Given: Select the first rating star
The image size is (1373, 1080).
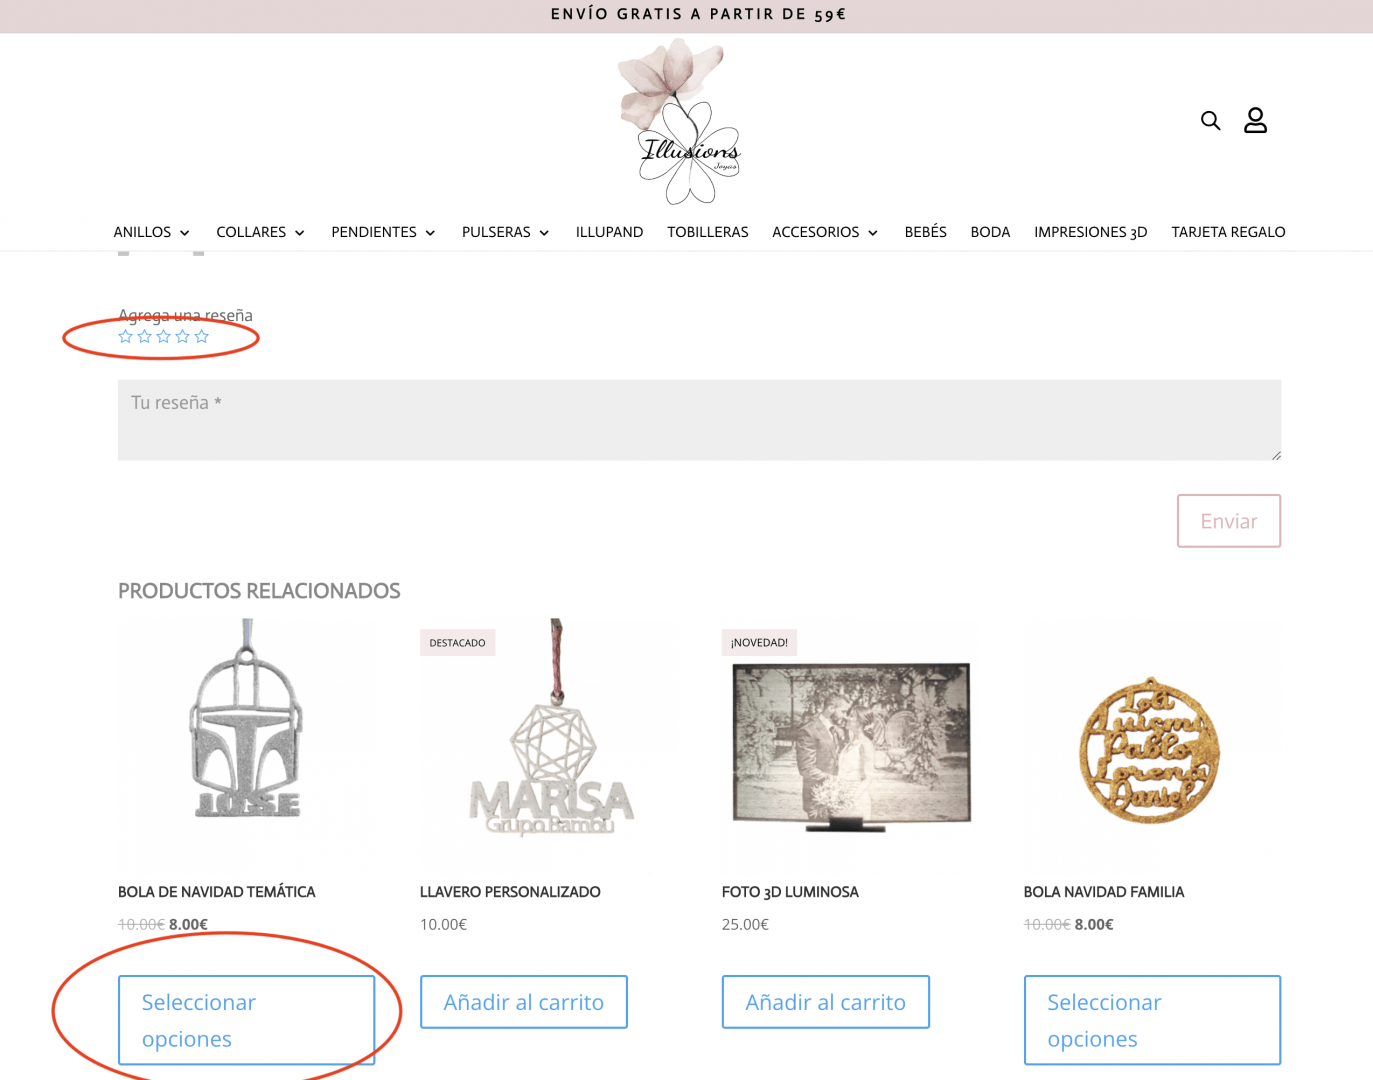Looking at the screenshot, I should (x=126, y=337).
